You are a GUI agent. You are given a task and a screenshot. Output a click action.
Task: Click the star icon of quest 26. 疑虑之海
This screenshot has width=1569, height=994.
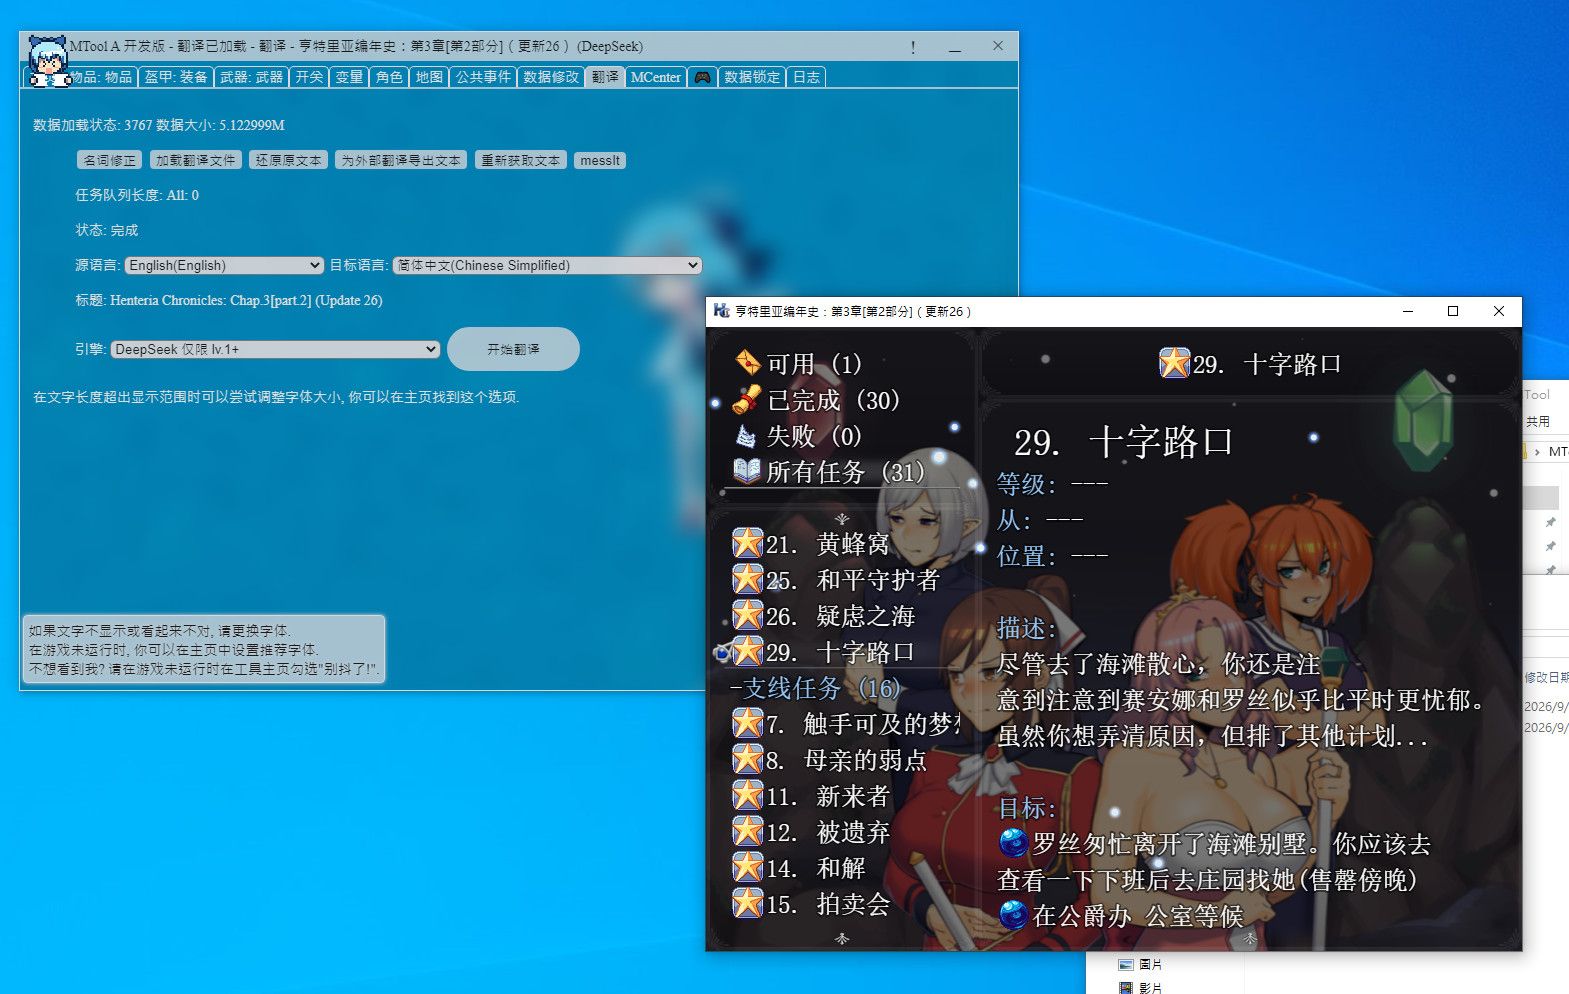747,615
